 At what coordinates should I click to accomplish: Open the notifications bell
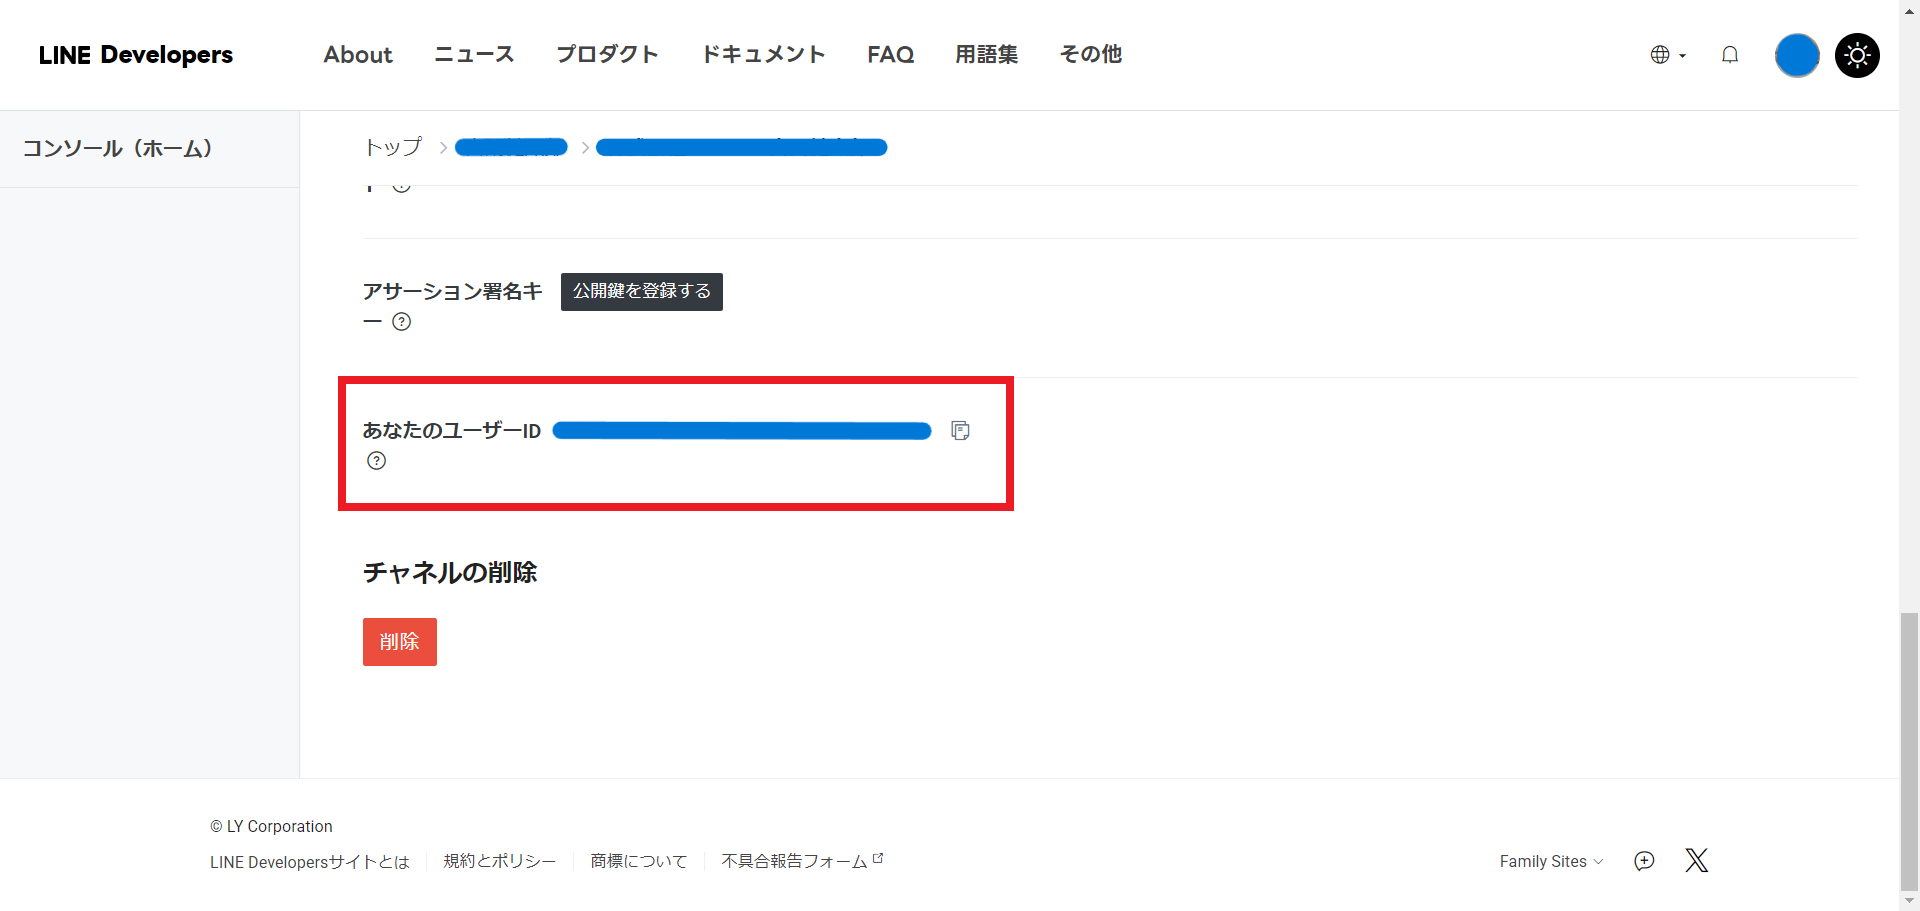coord(1729,55)
